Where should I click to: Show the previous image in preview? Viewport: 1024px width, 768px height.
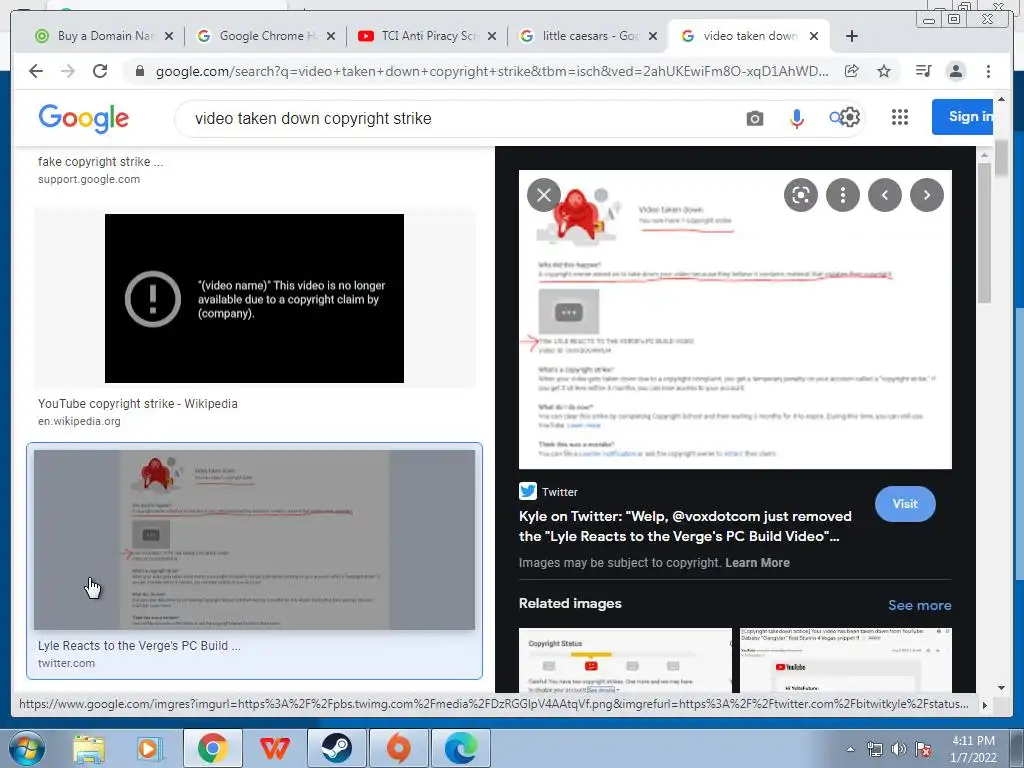pyautogui.click(x=885, y=195)
